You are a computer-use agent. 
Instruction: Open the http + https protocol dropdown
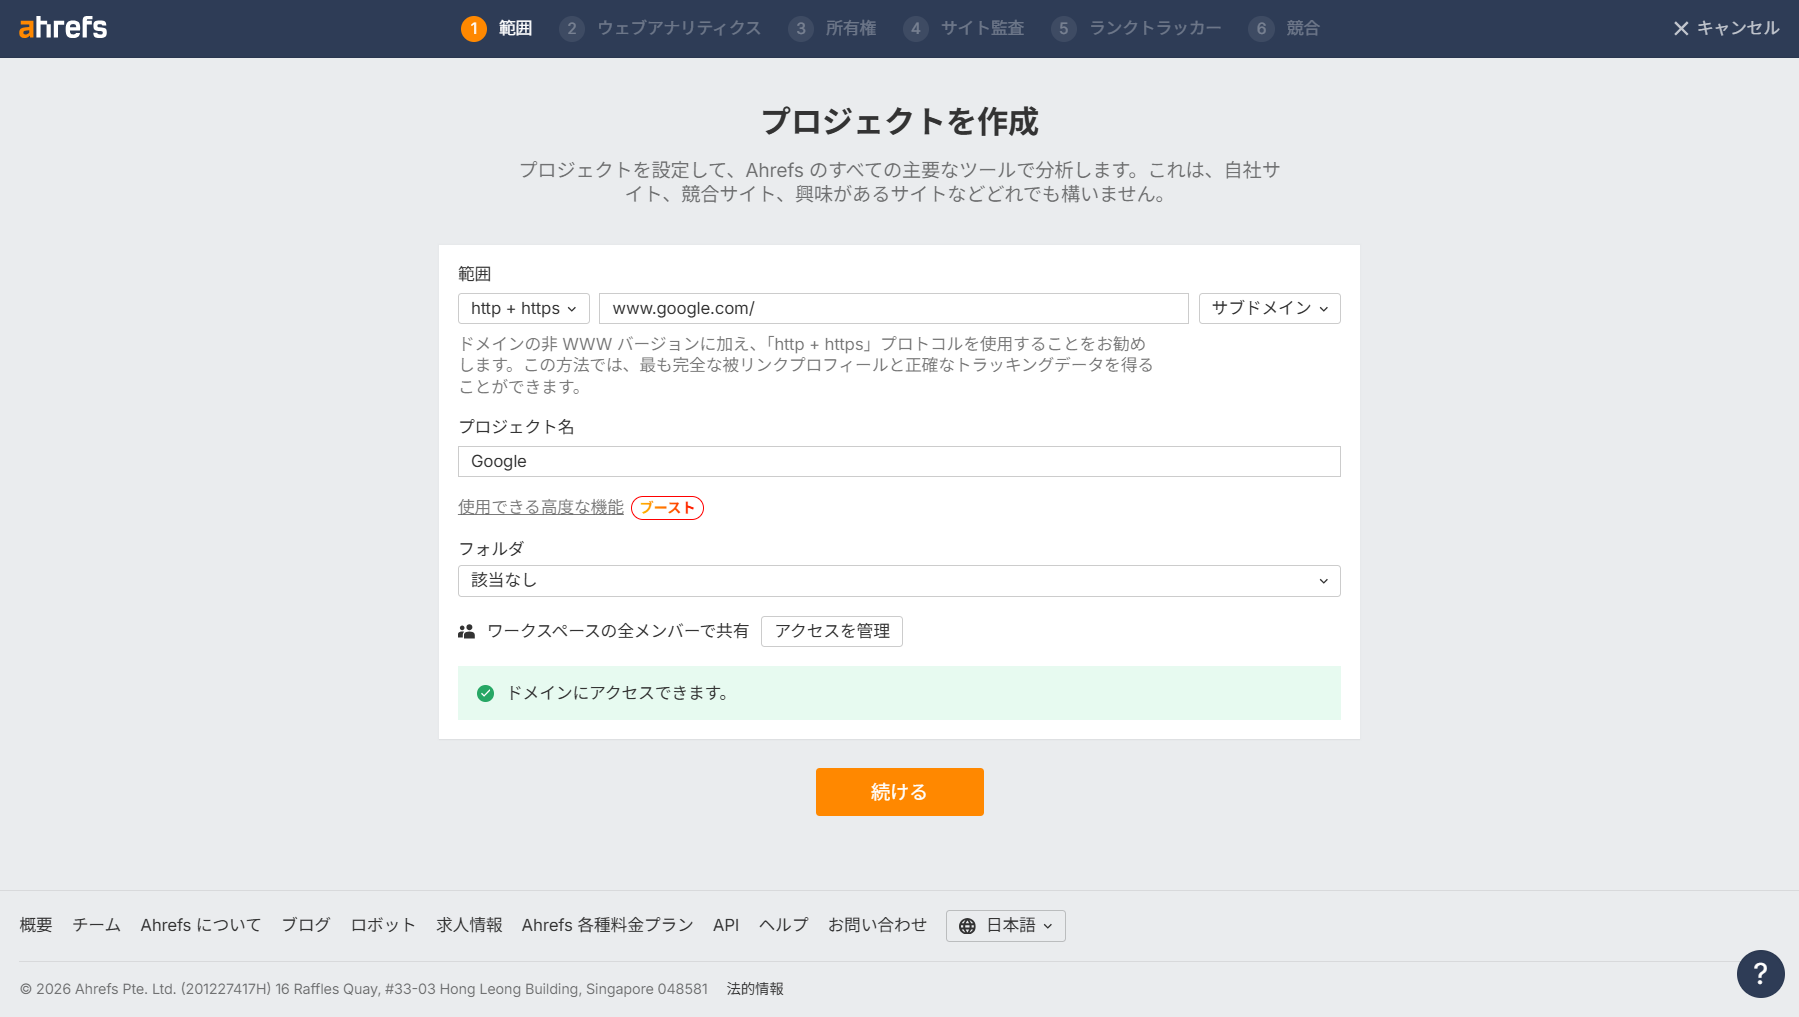522,308
